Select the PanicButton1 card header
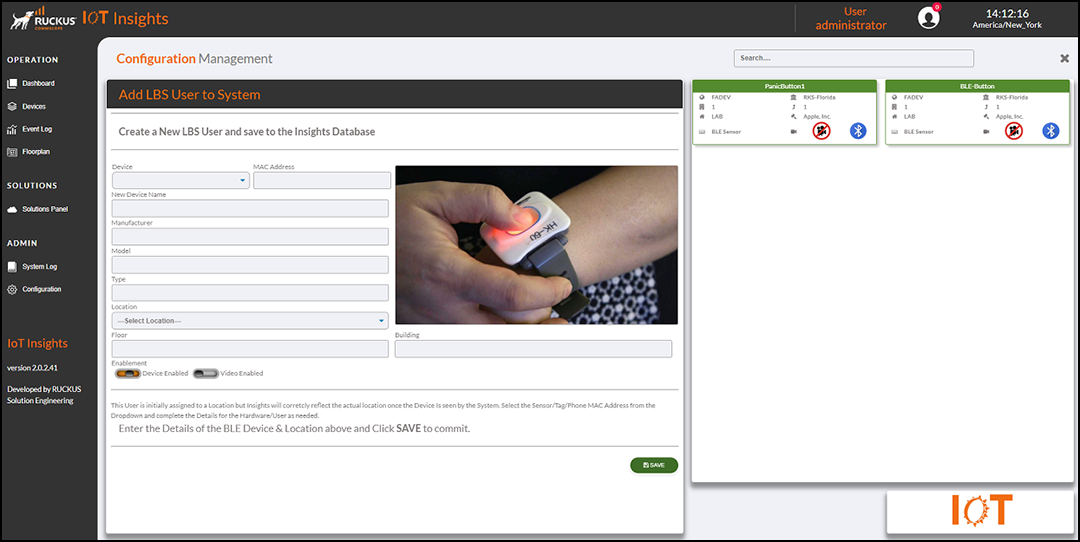Viewport: 1080px width, 542px height. tap(785, 86)
